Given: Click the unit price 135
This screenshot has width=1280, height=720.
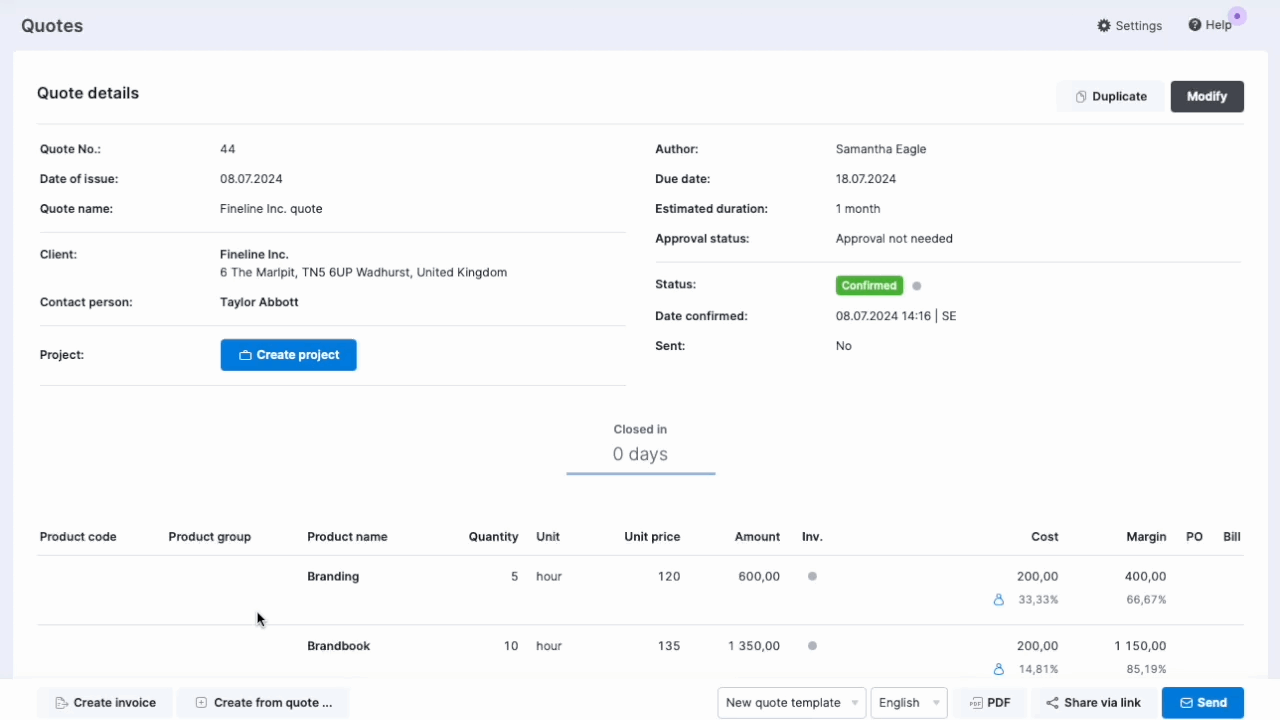Looking at the screenshot, I should [669, 646].
